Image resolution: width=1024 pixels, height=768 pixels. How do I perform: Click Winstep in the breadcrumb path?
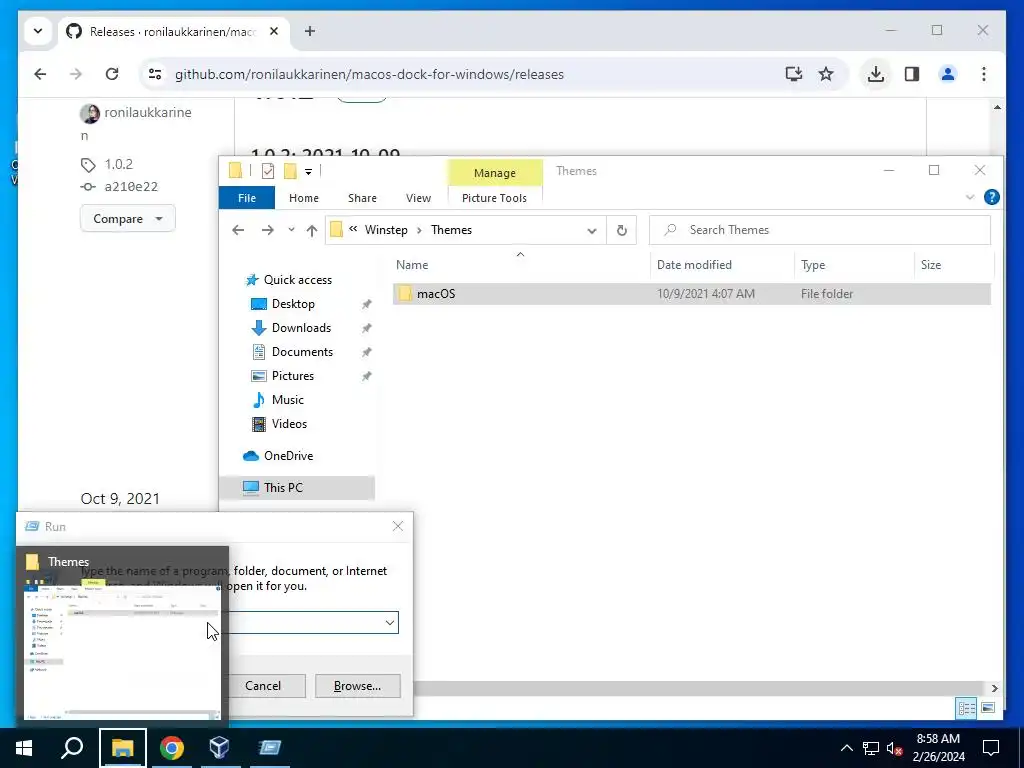[x=386, y=230]
